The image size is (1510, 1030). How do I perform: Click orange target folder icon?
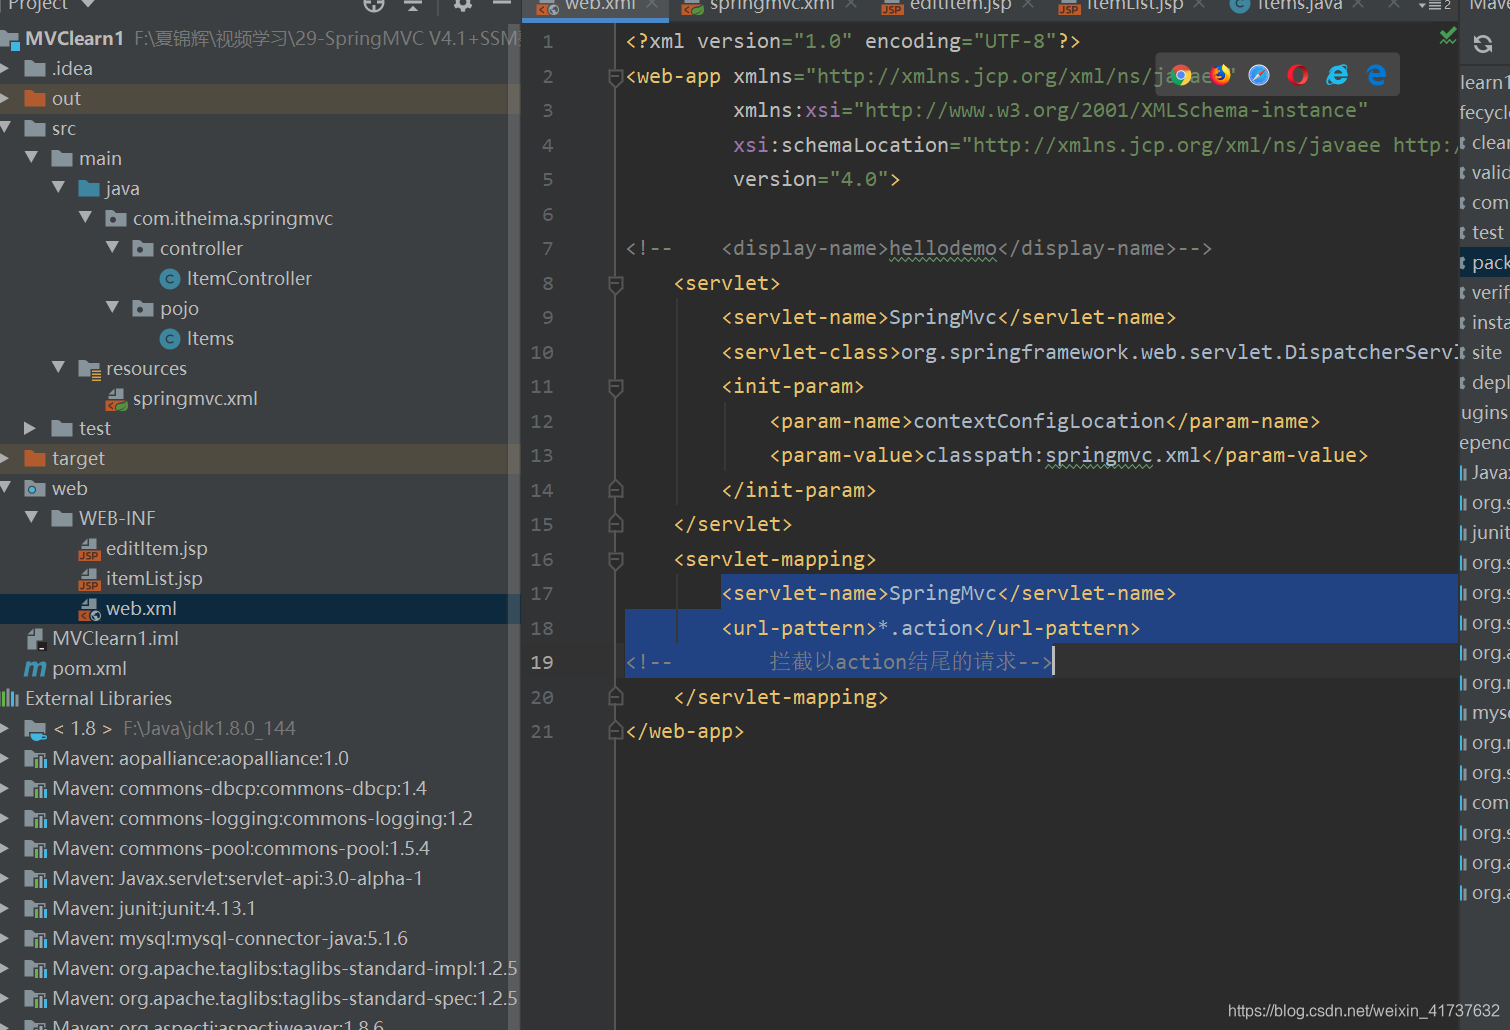(35, 459)
